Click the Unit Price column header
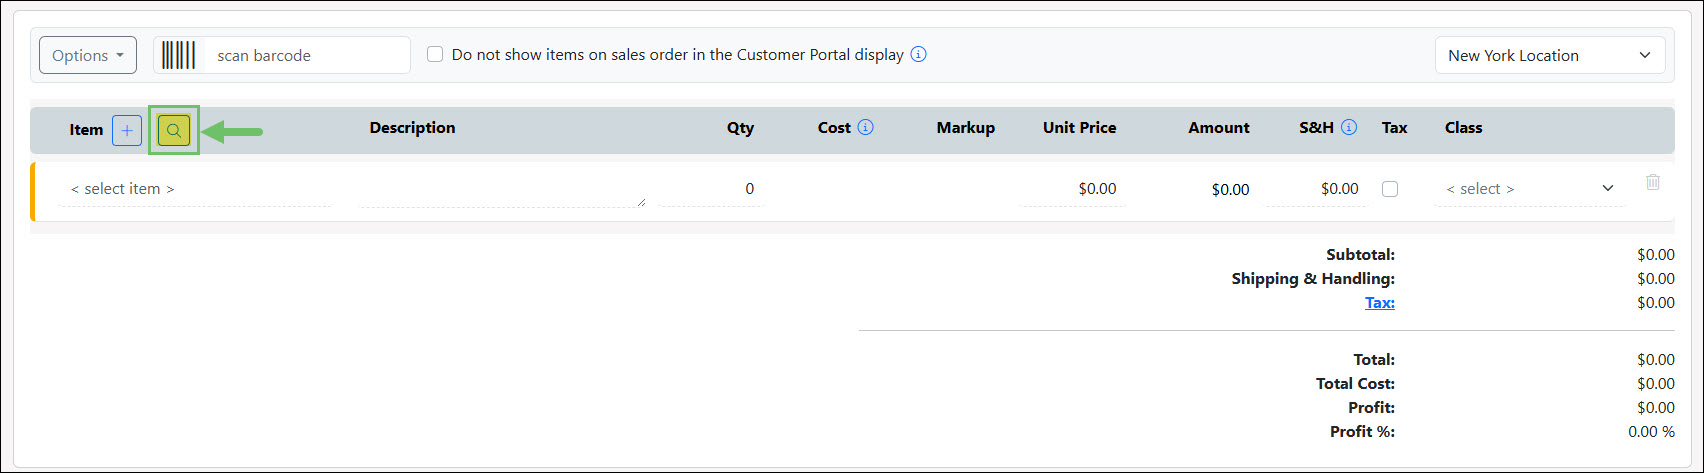Screen dimensions: 1704x473 pos(1080,128)
